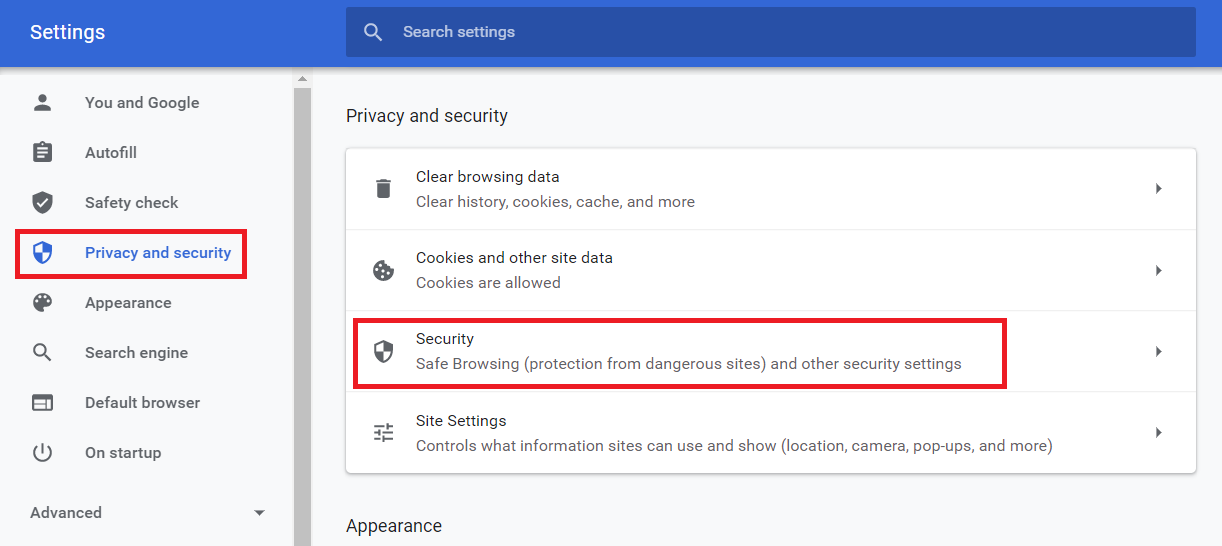
Task: Click the cookie icon in Cookies row
Action: [x=383, y=270]
